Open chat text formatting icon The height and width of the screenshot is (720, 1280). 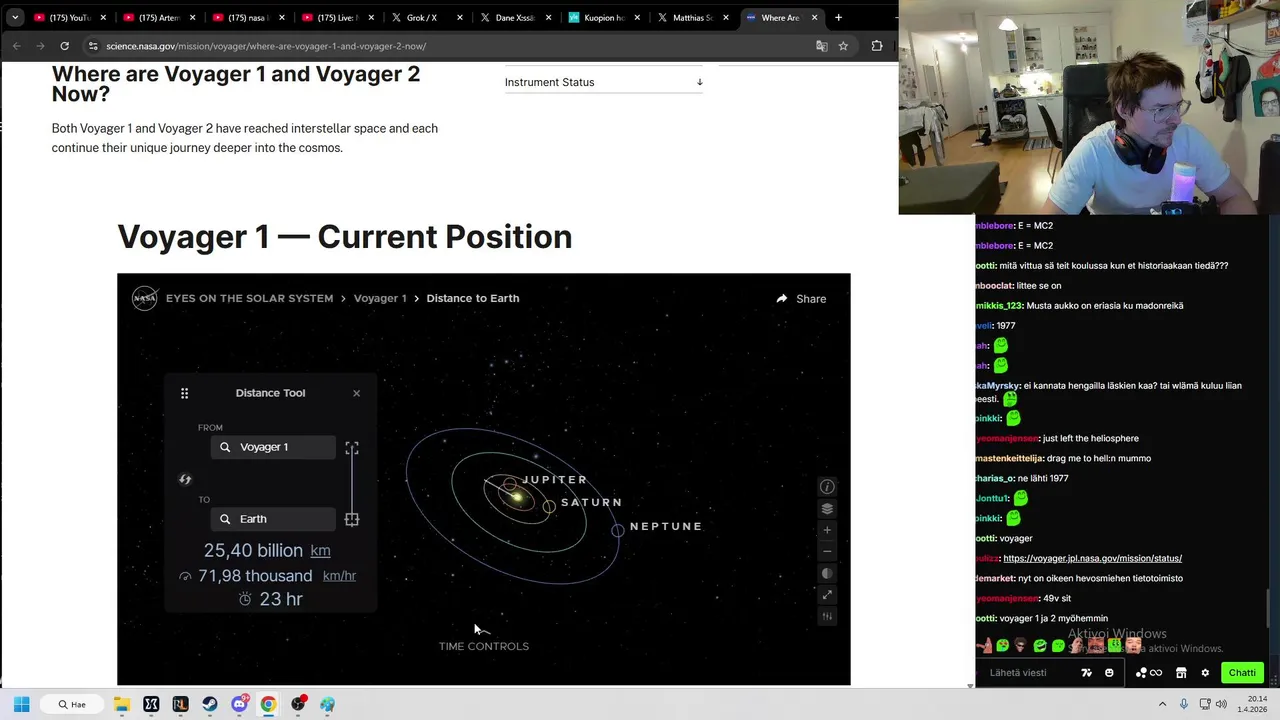(1087, 673)
